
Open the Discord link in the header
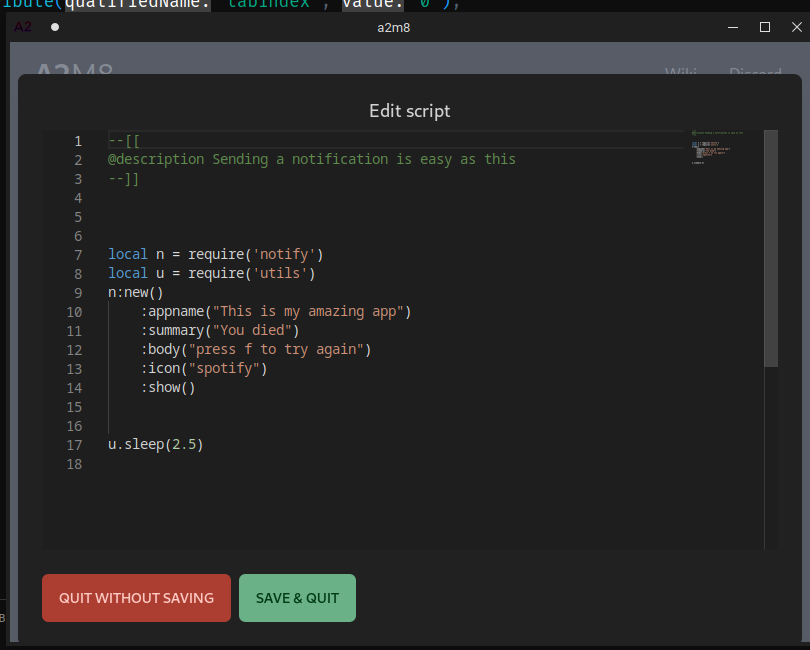(755, 73)
